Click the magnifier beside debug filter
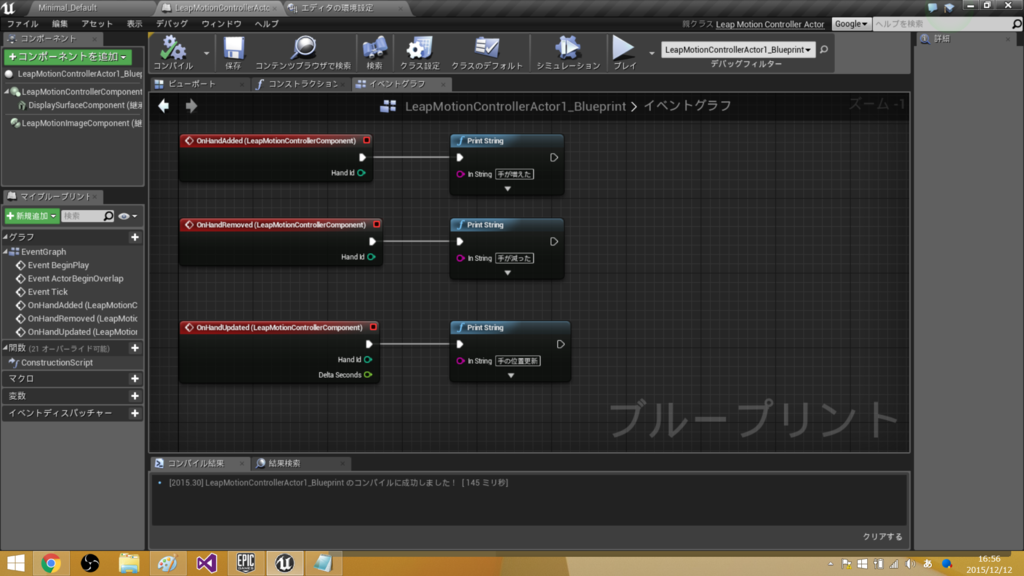 coord(824,50)
